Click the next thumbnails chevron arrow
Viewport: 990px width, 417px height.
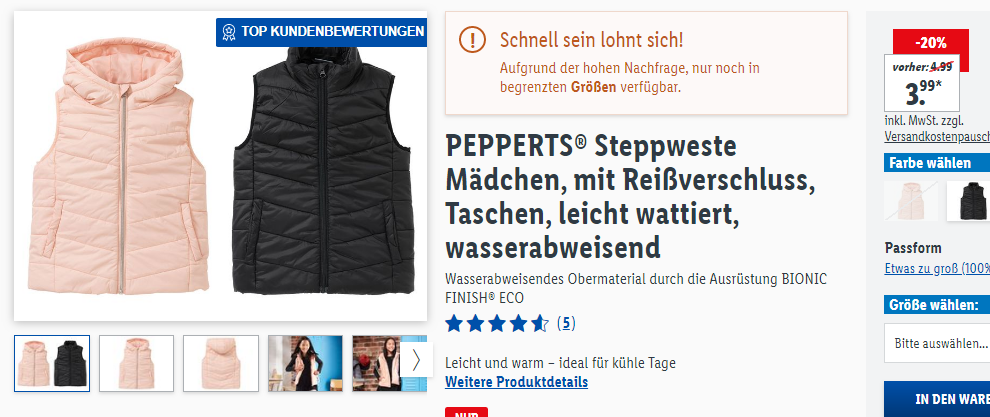point(416,360)
